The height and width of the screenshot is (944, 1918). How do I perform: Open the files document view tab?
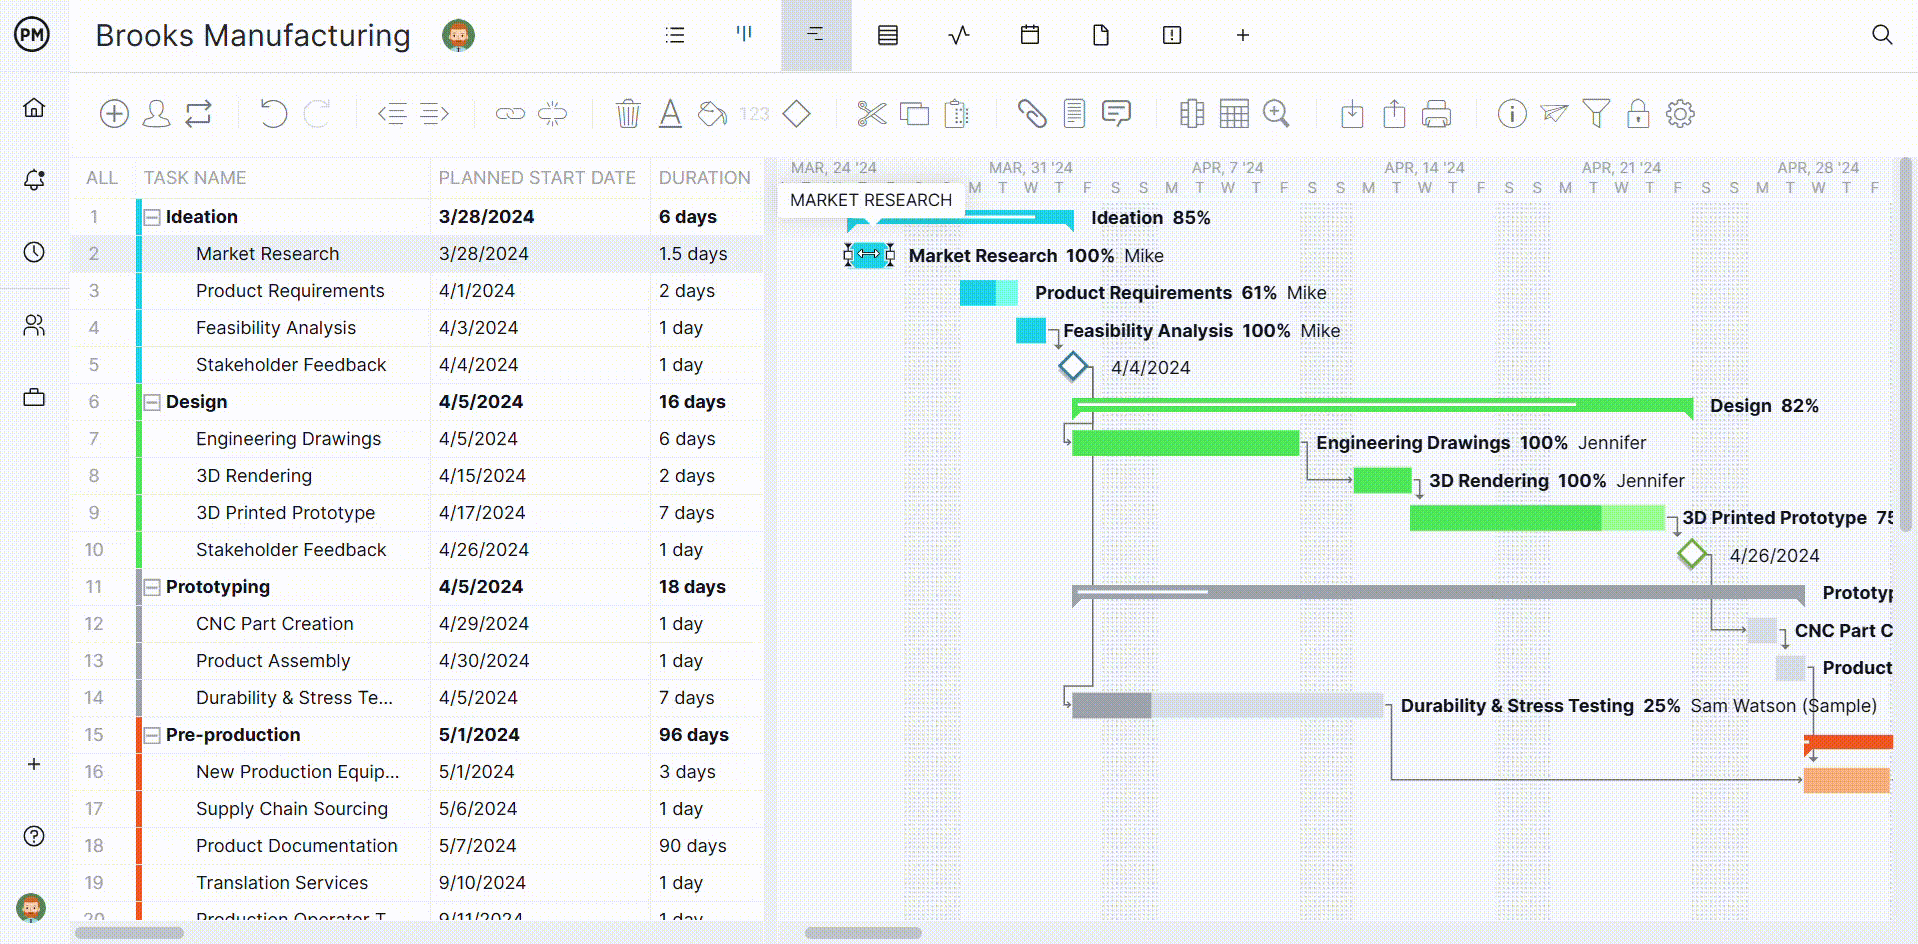(x=1101, y=35)
